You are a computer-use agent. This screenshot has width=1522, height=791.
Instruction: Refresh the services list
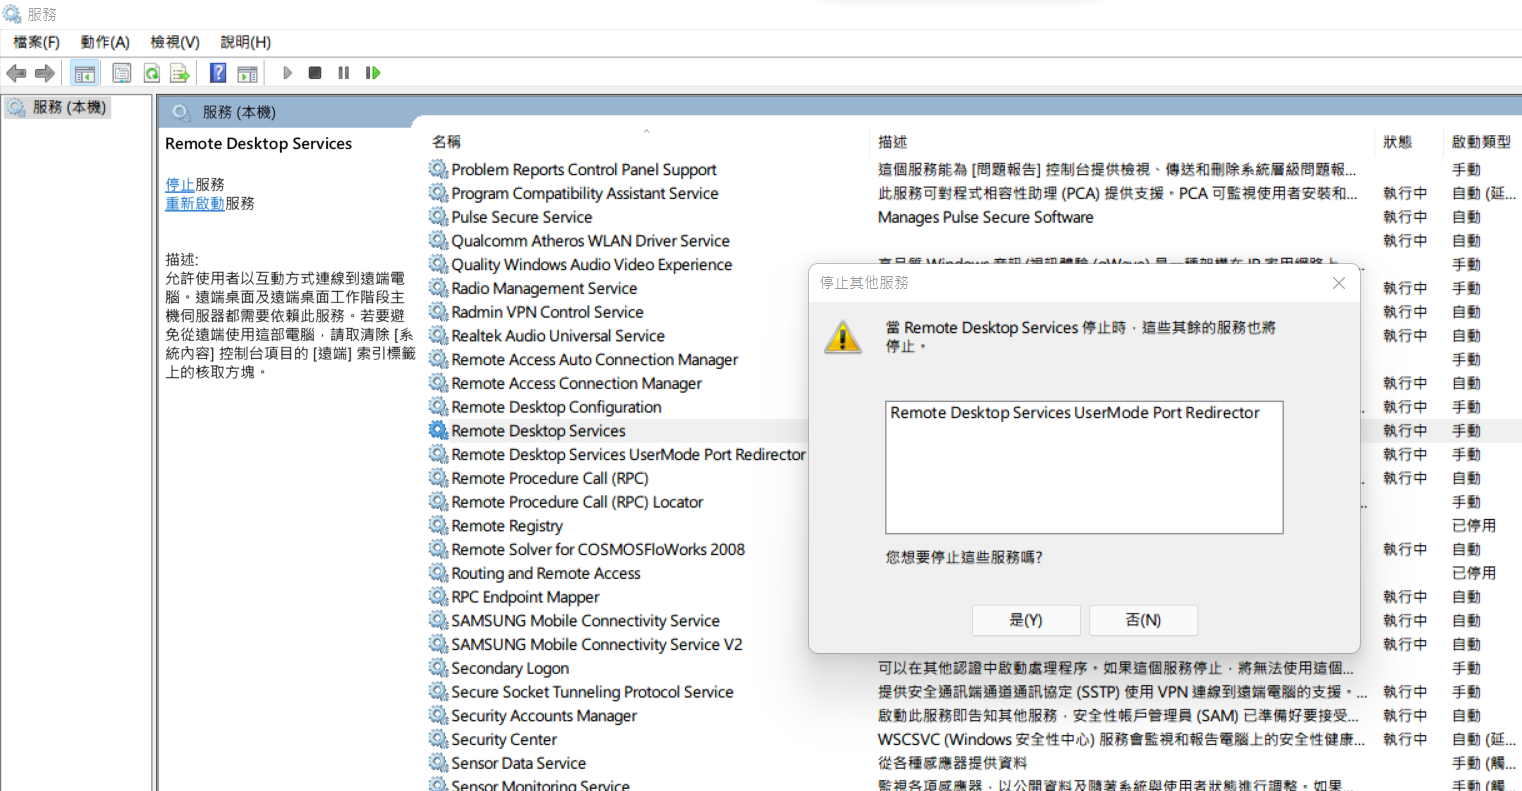tap(152, 72)
